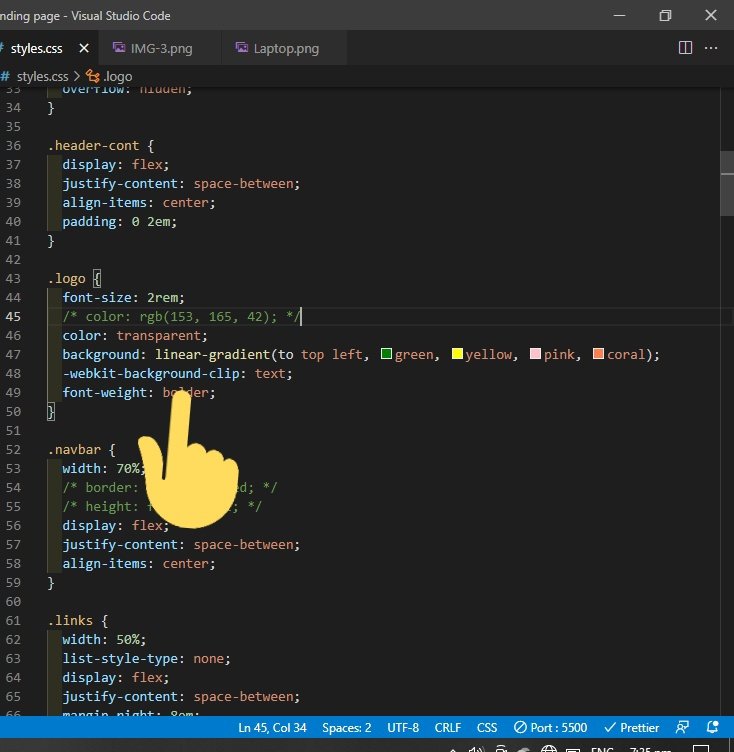Close the Visual Studio Code window

[711, 15]
